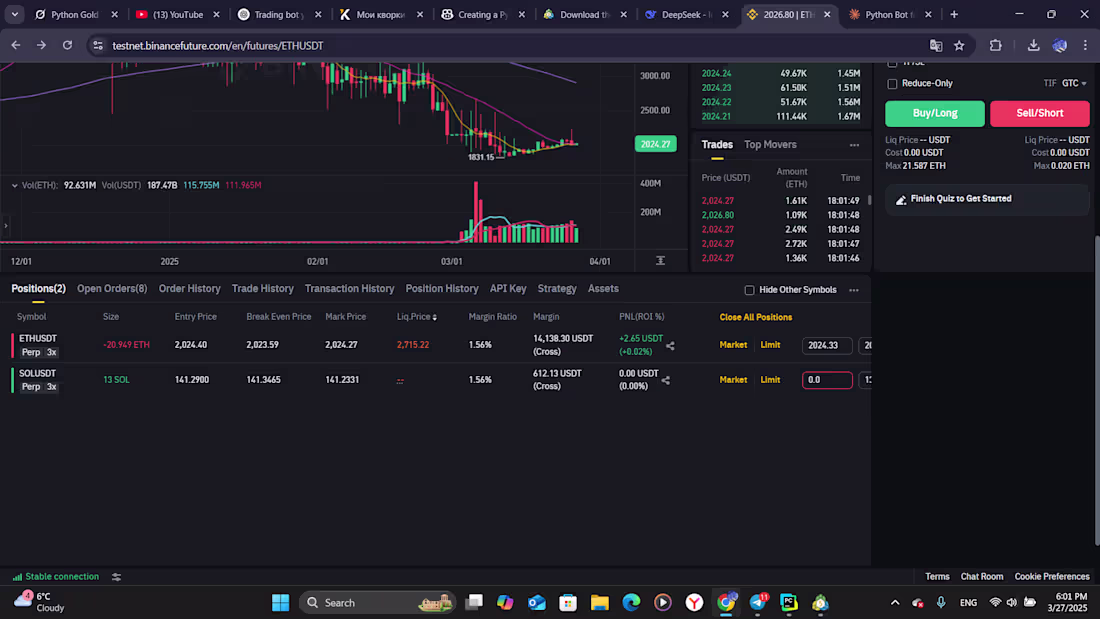The width and height of the screenshot is (1100, 619).
Task: Share the ETHUSDT position PNL
Action: pyautogui.click(x=670, y=344)
